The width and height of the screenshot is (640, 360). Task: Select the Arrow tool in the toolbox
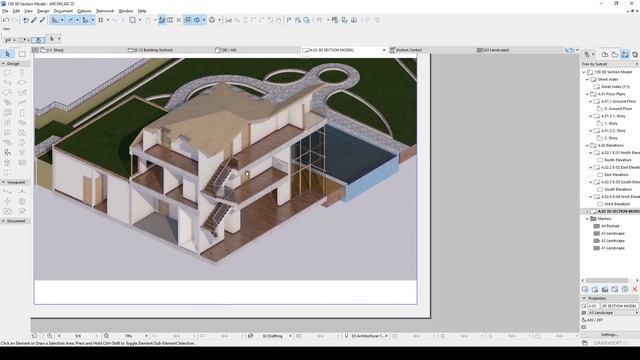[8, 54]
